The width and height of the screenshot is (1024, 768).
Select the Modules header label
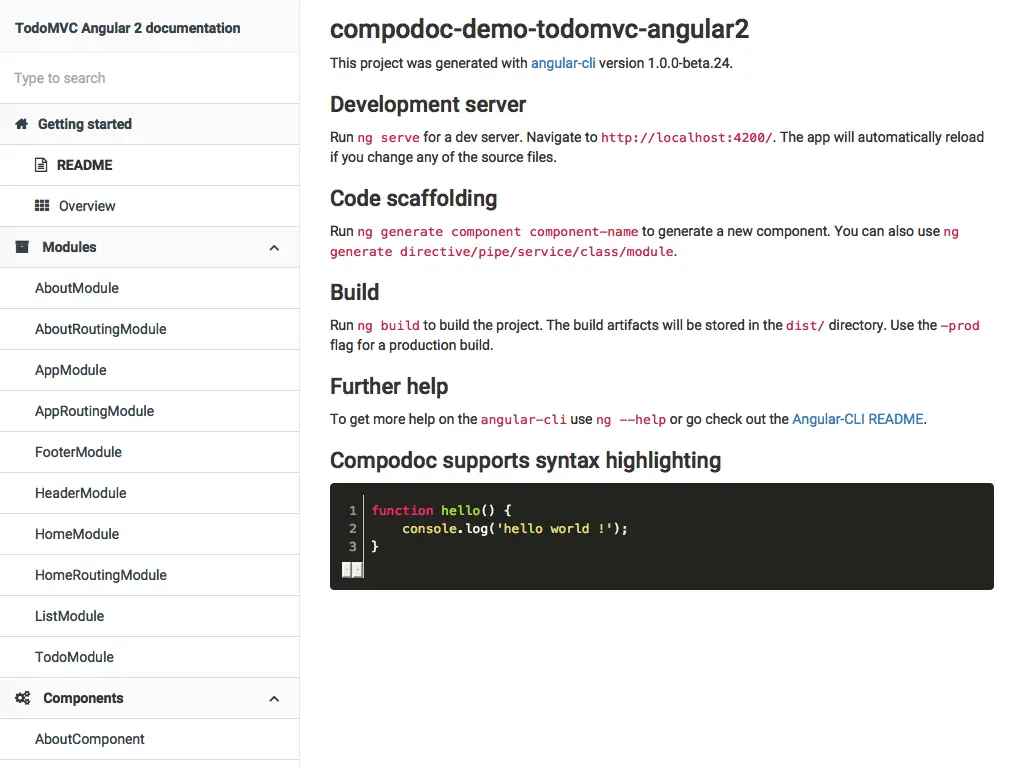click(x=69, y=247)
